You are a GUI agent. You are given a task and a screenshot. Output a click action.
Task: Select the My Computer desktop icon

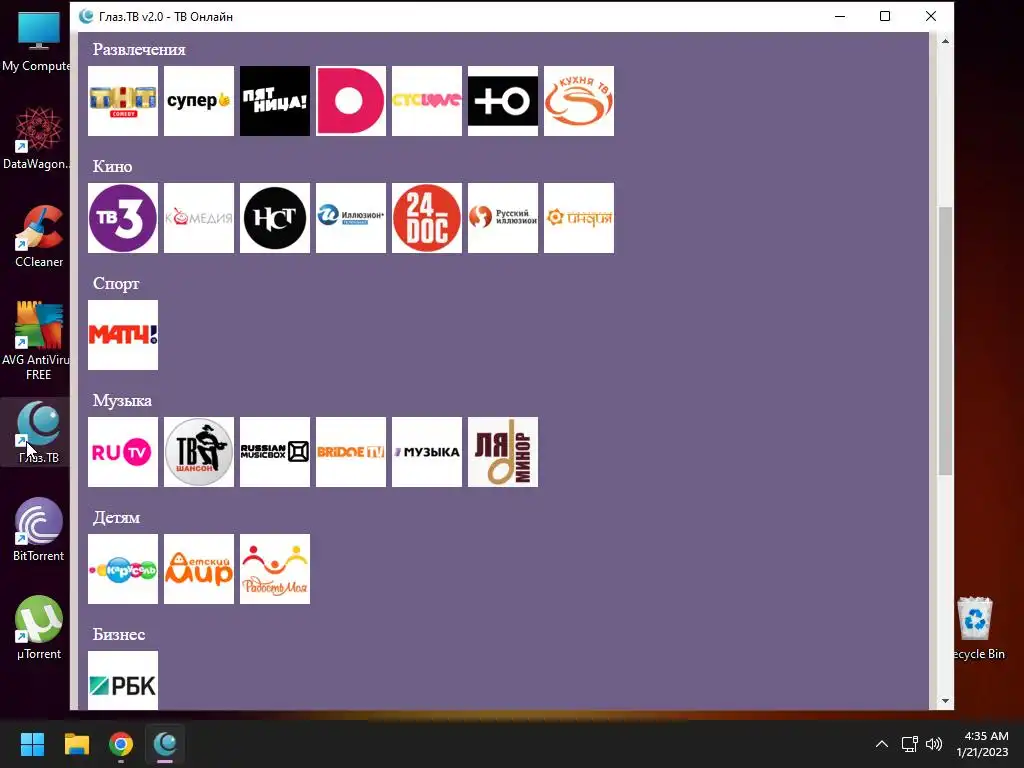(37, 40)
